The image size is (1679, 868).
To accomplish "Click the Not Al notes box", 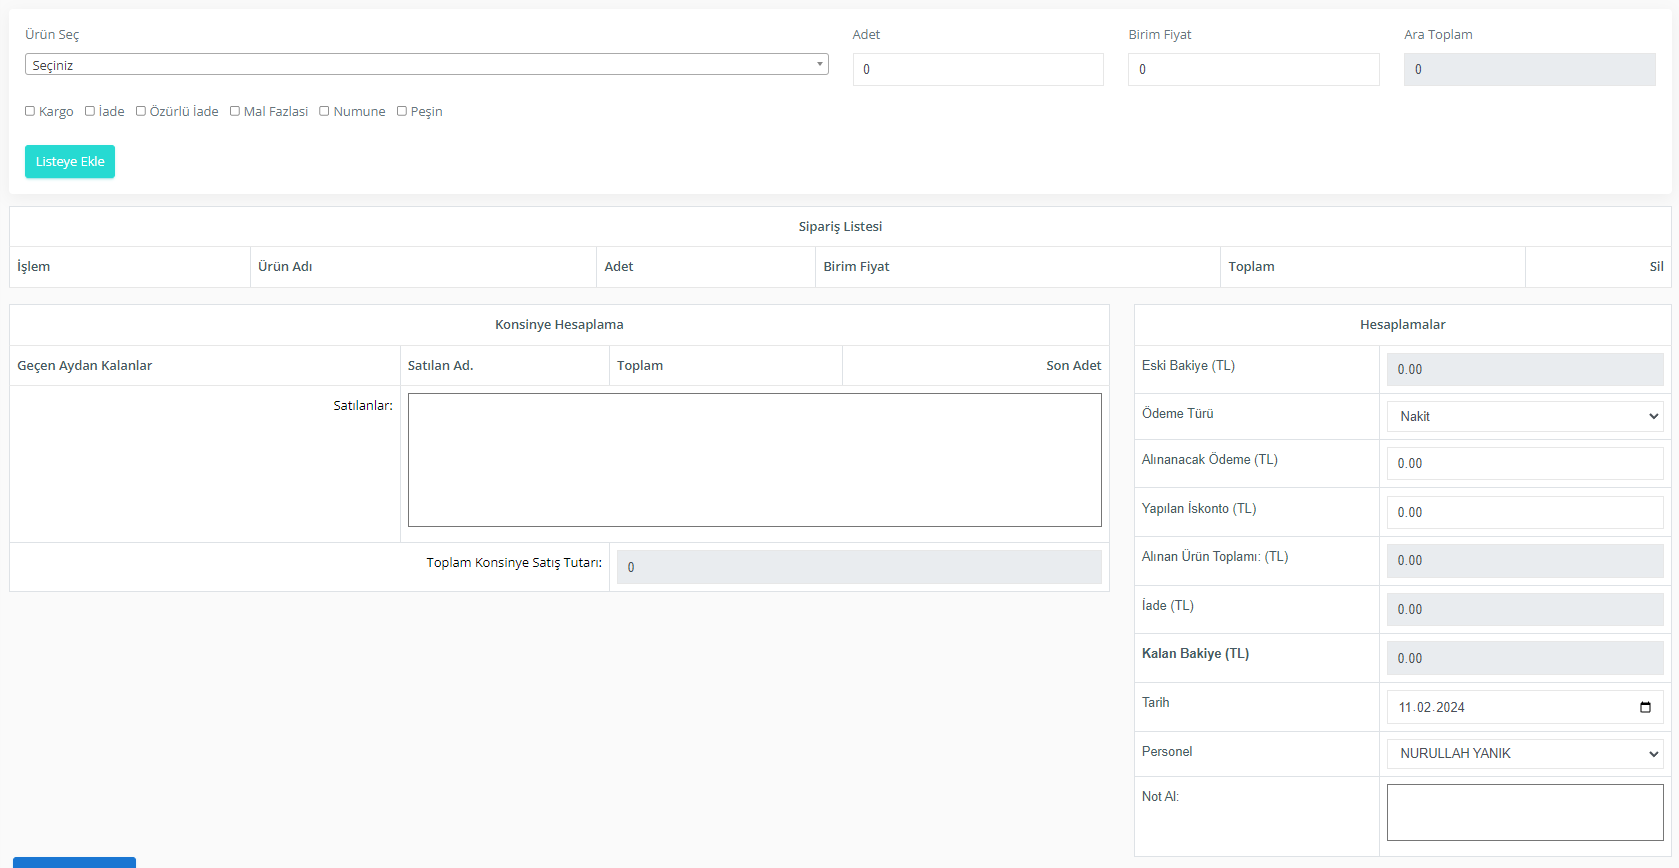I will coord(1524,812).
